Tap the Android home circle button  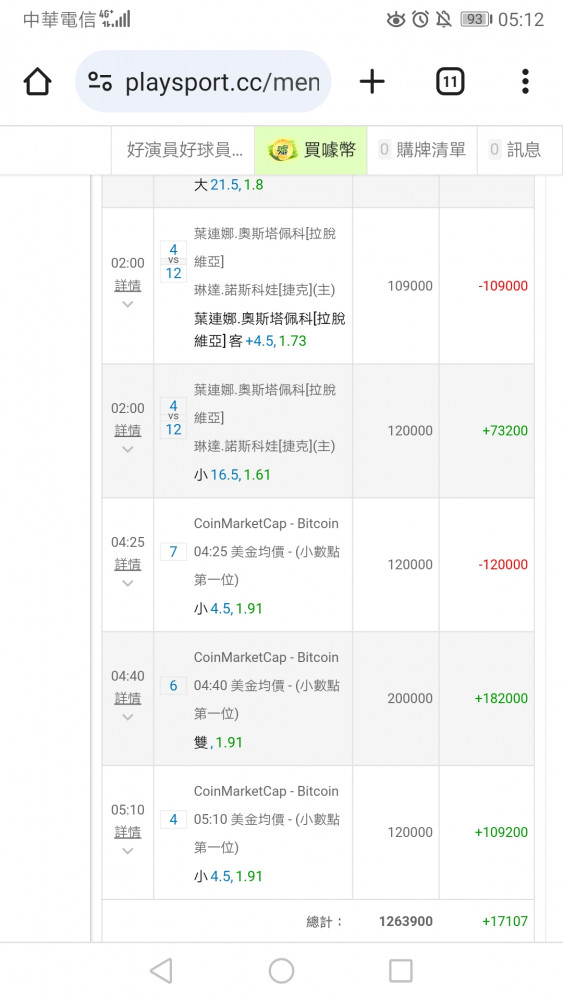point(281,970)
